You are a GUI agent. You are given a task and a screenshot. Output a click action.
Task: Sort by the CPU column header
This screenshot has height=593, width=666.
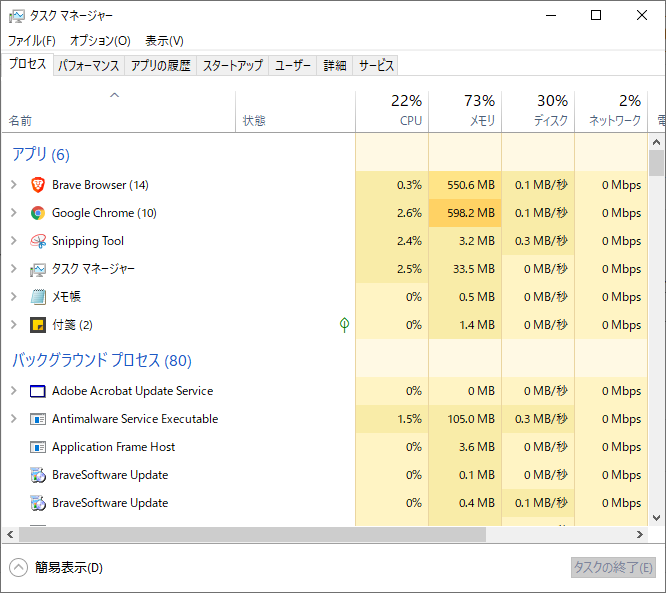[392, 111]
